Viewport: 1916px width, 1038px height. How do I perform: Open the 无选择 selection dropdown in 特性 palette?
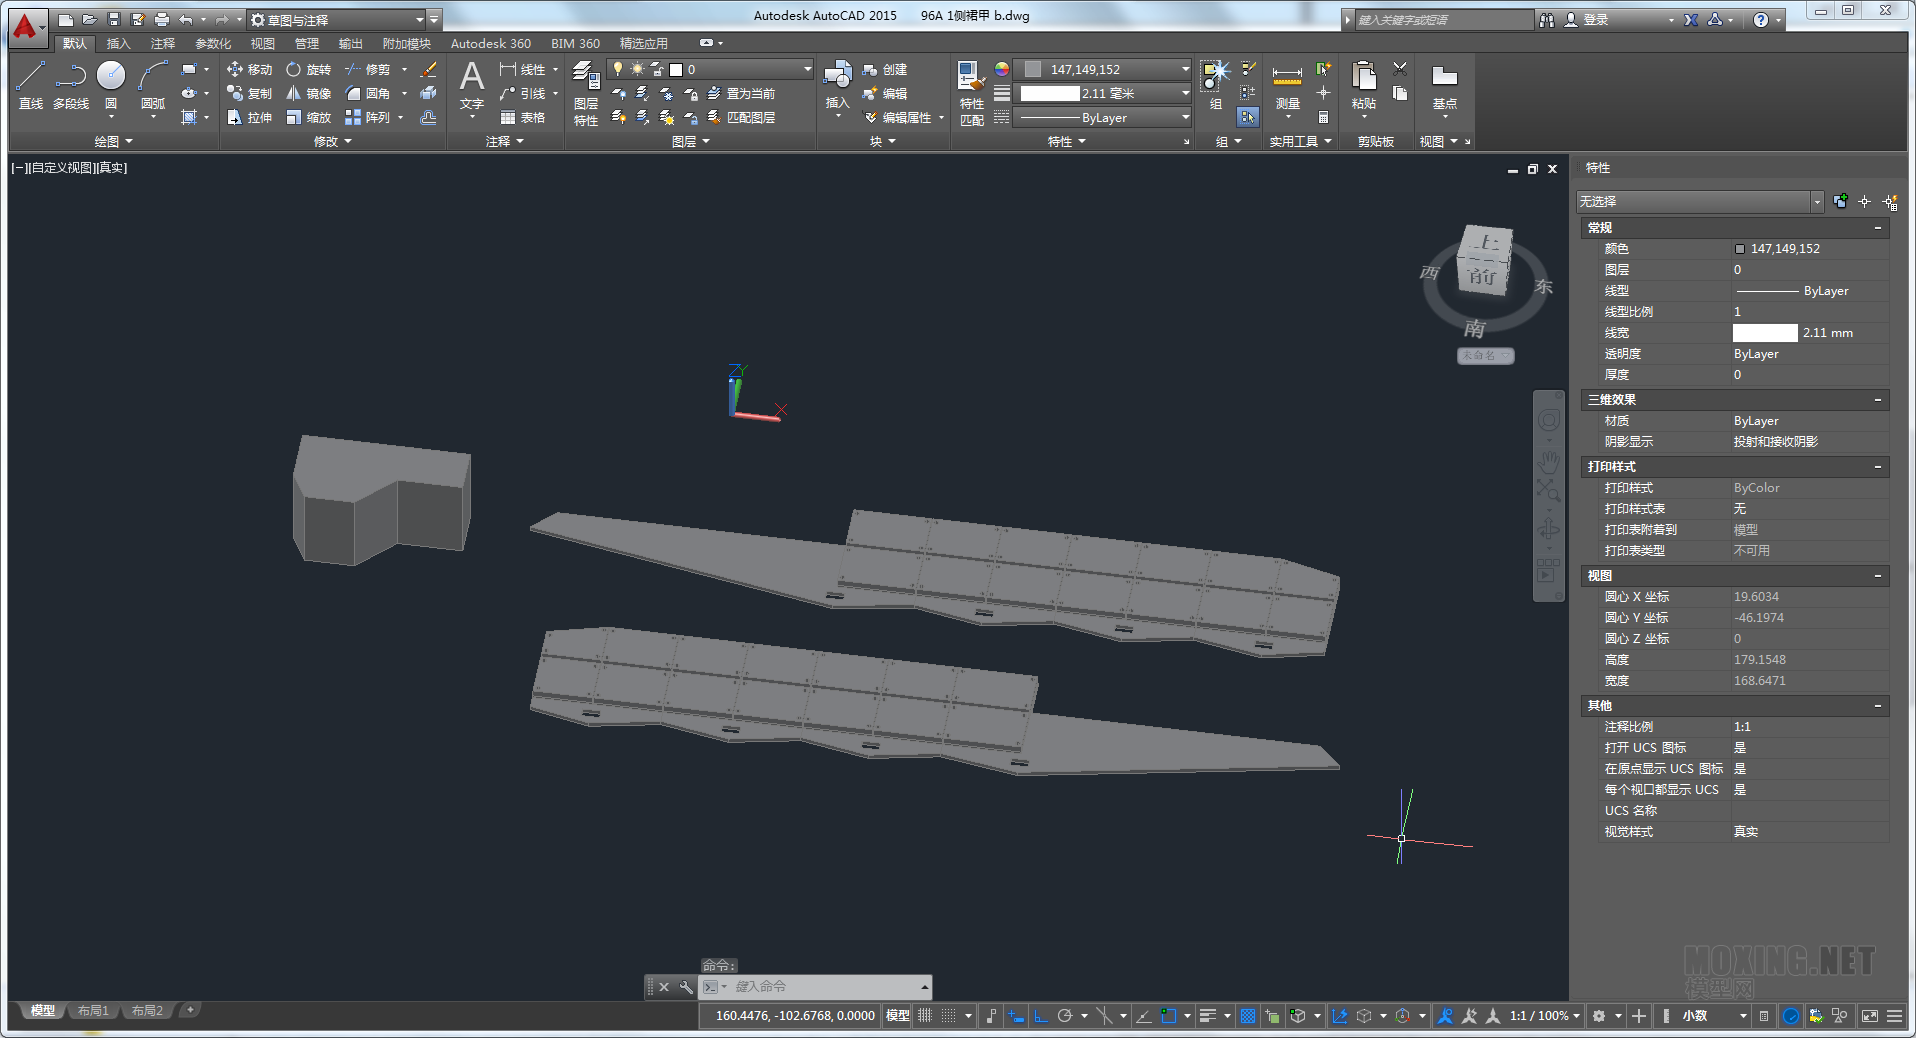(1699, 201)
